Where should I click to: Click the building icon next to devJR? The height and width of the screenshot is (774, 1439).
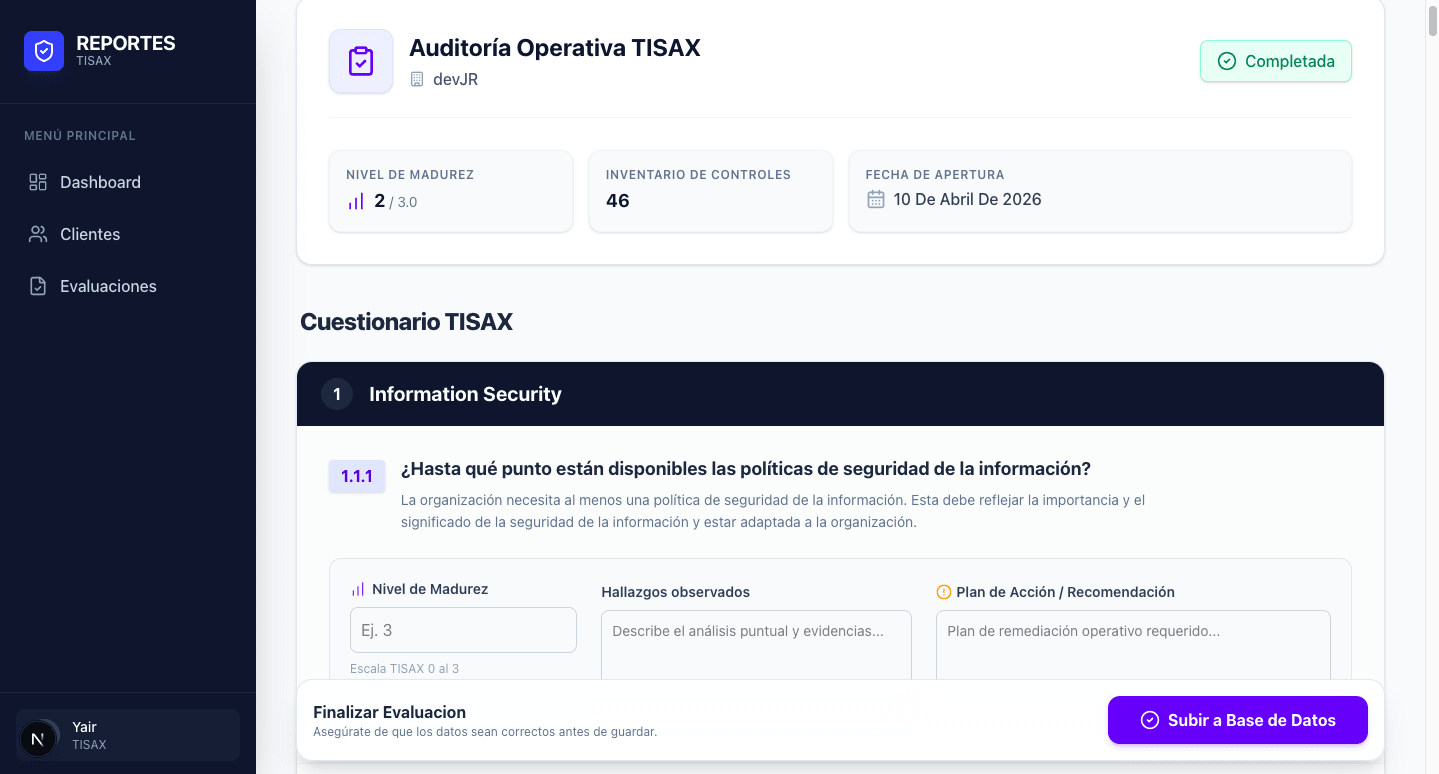click(417, 79)
